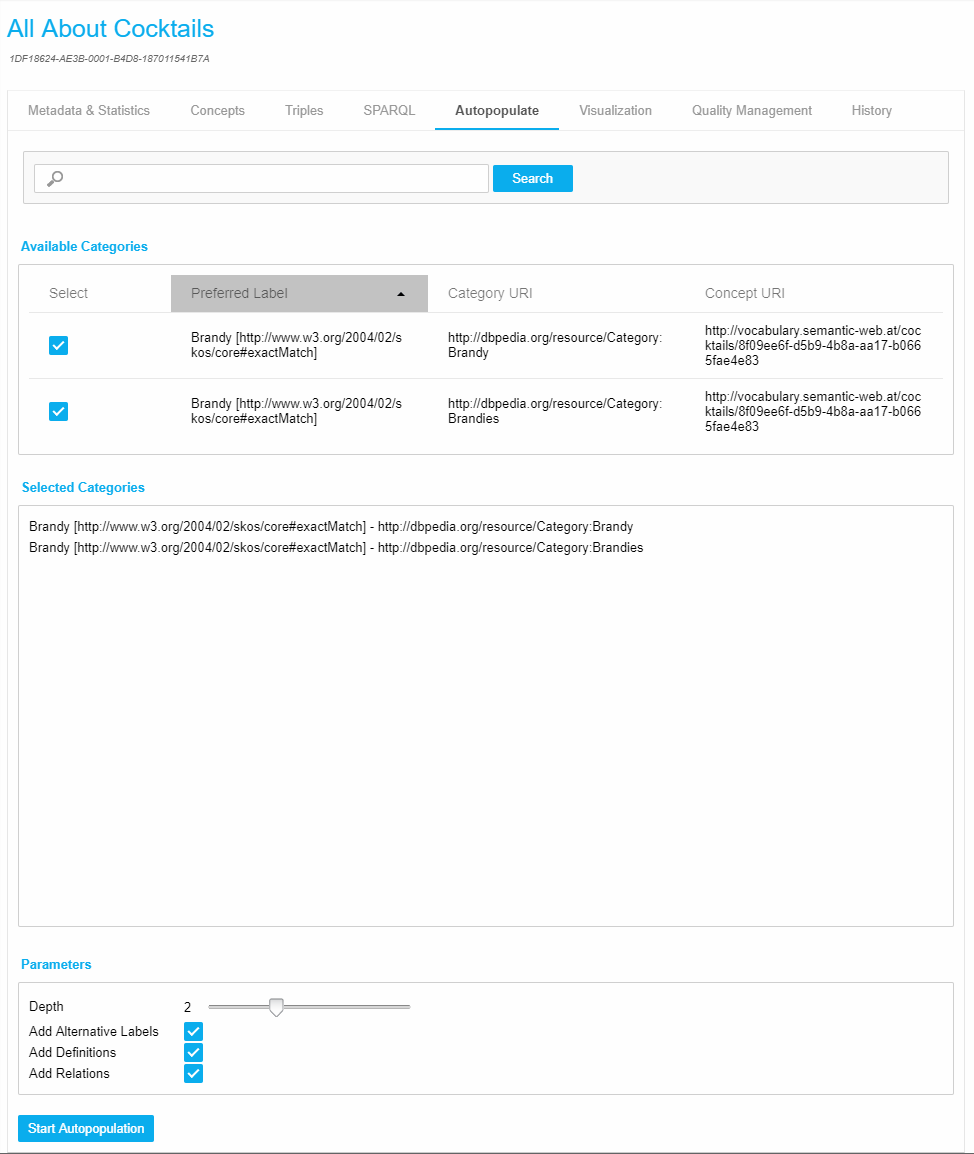This screenshot has height=1154, width=974.
Task: Uncheck the Category:Brandy row checkbox
Action: tap(59, 346)
